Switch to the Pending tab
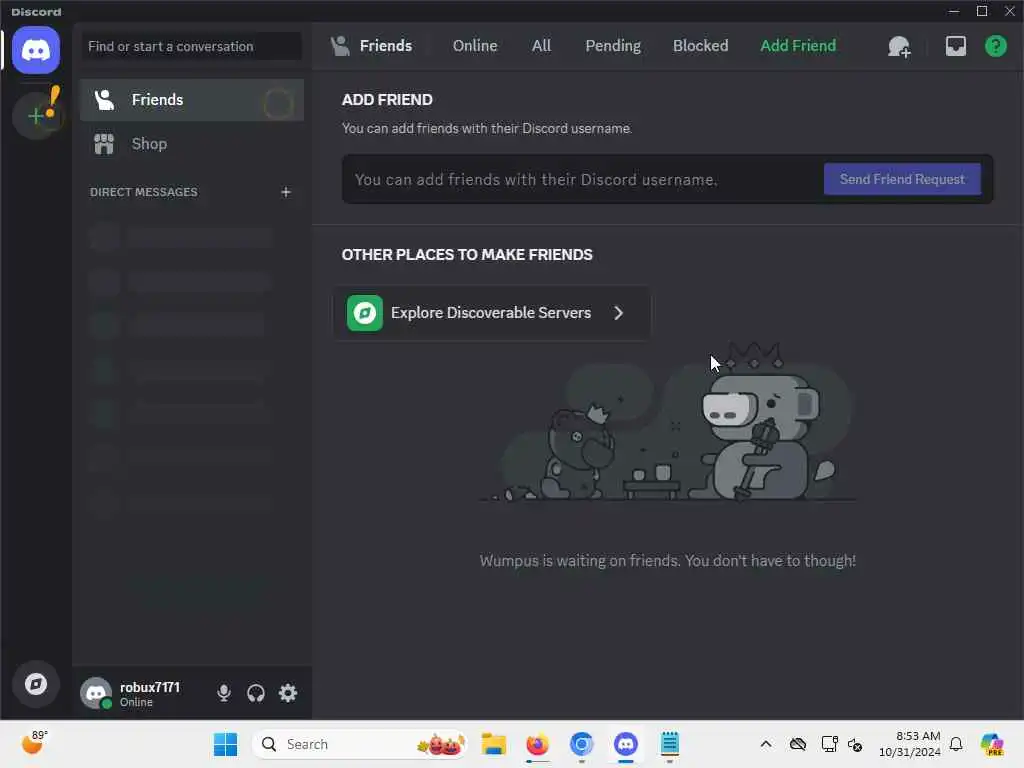This screenshot has width=1024, height=768. click(613, 46)
